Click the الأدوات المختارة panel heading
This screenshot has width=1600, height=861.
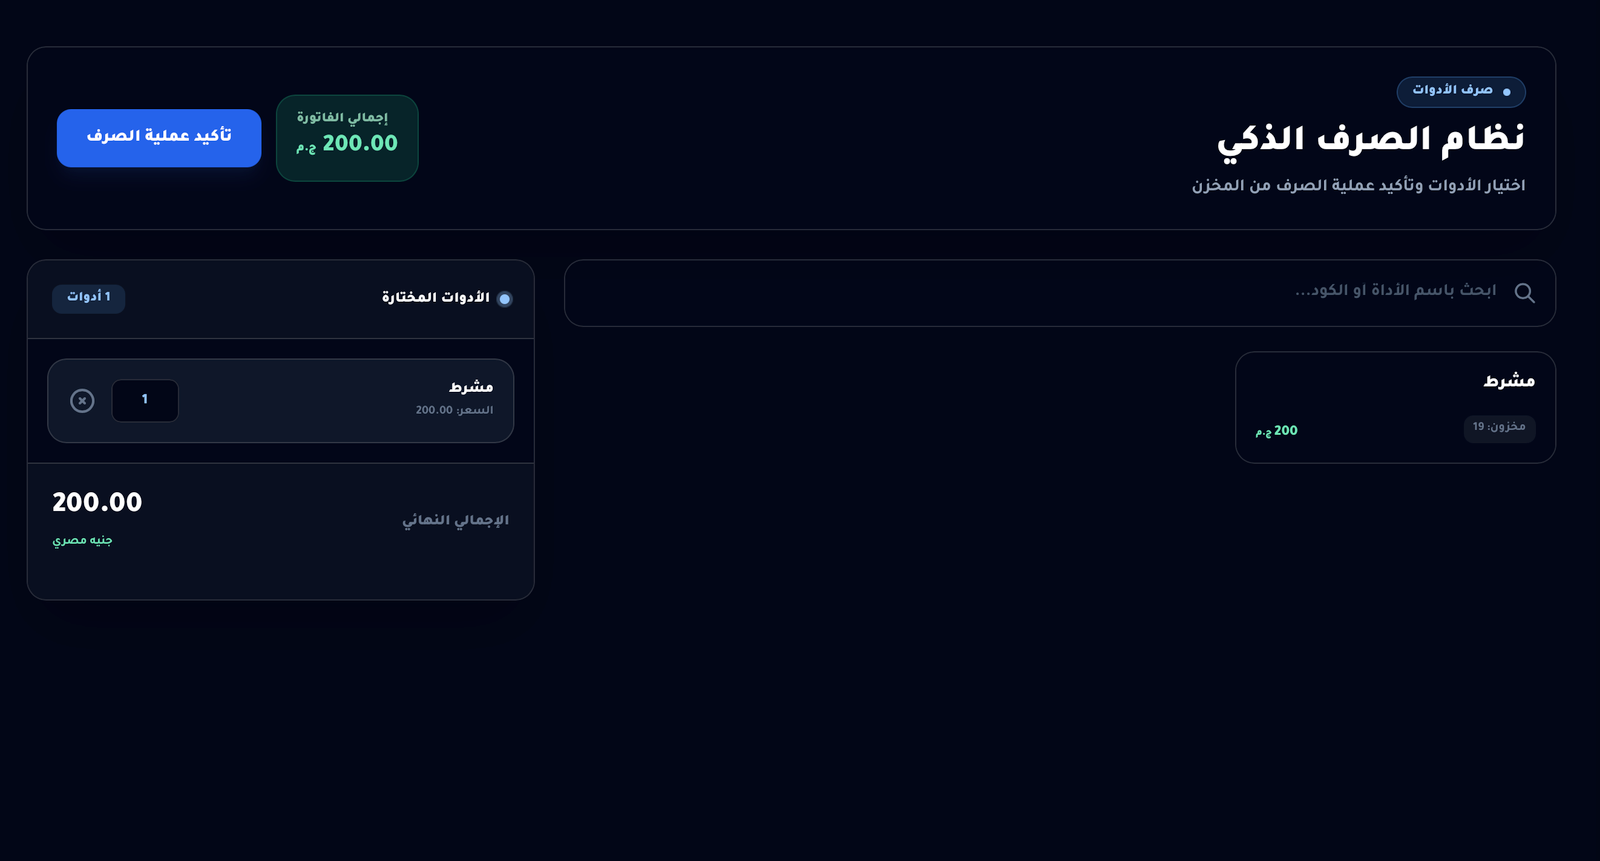436,298
